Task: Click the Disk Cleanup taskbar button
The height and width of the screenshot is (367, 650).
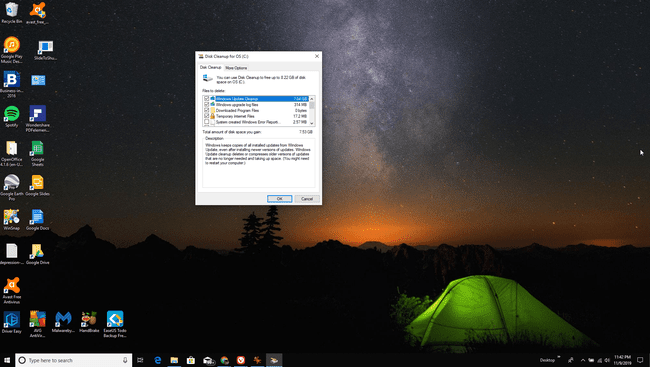Action: pyautogui.click(x=274, y=360)
